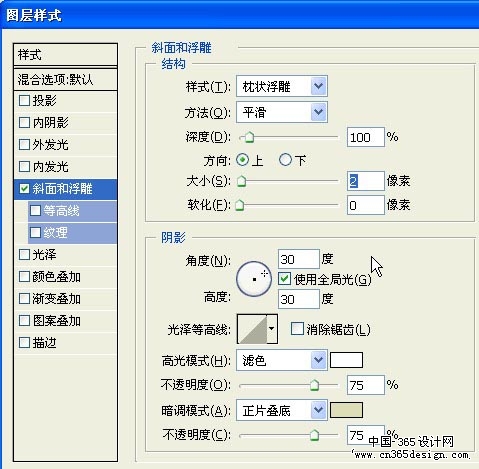Open the 高光模式 滤色 dropdown
The height and width of the screenshot is (469, 479).
pos(282,360)
